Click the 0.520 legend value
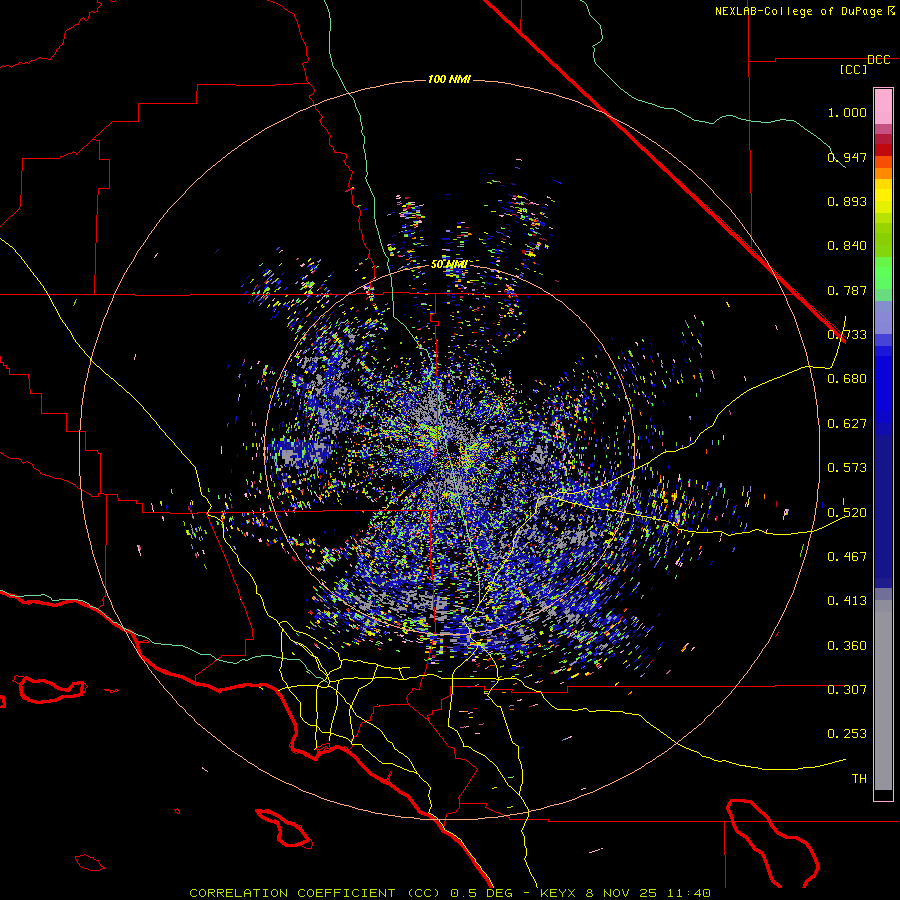This screenshot has width=900, height=900. [847, 512]
